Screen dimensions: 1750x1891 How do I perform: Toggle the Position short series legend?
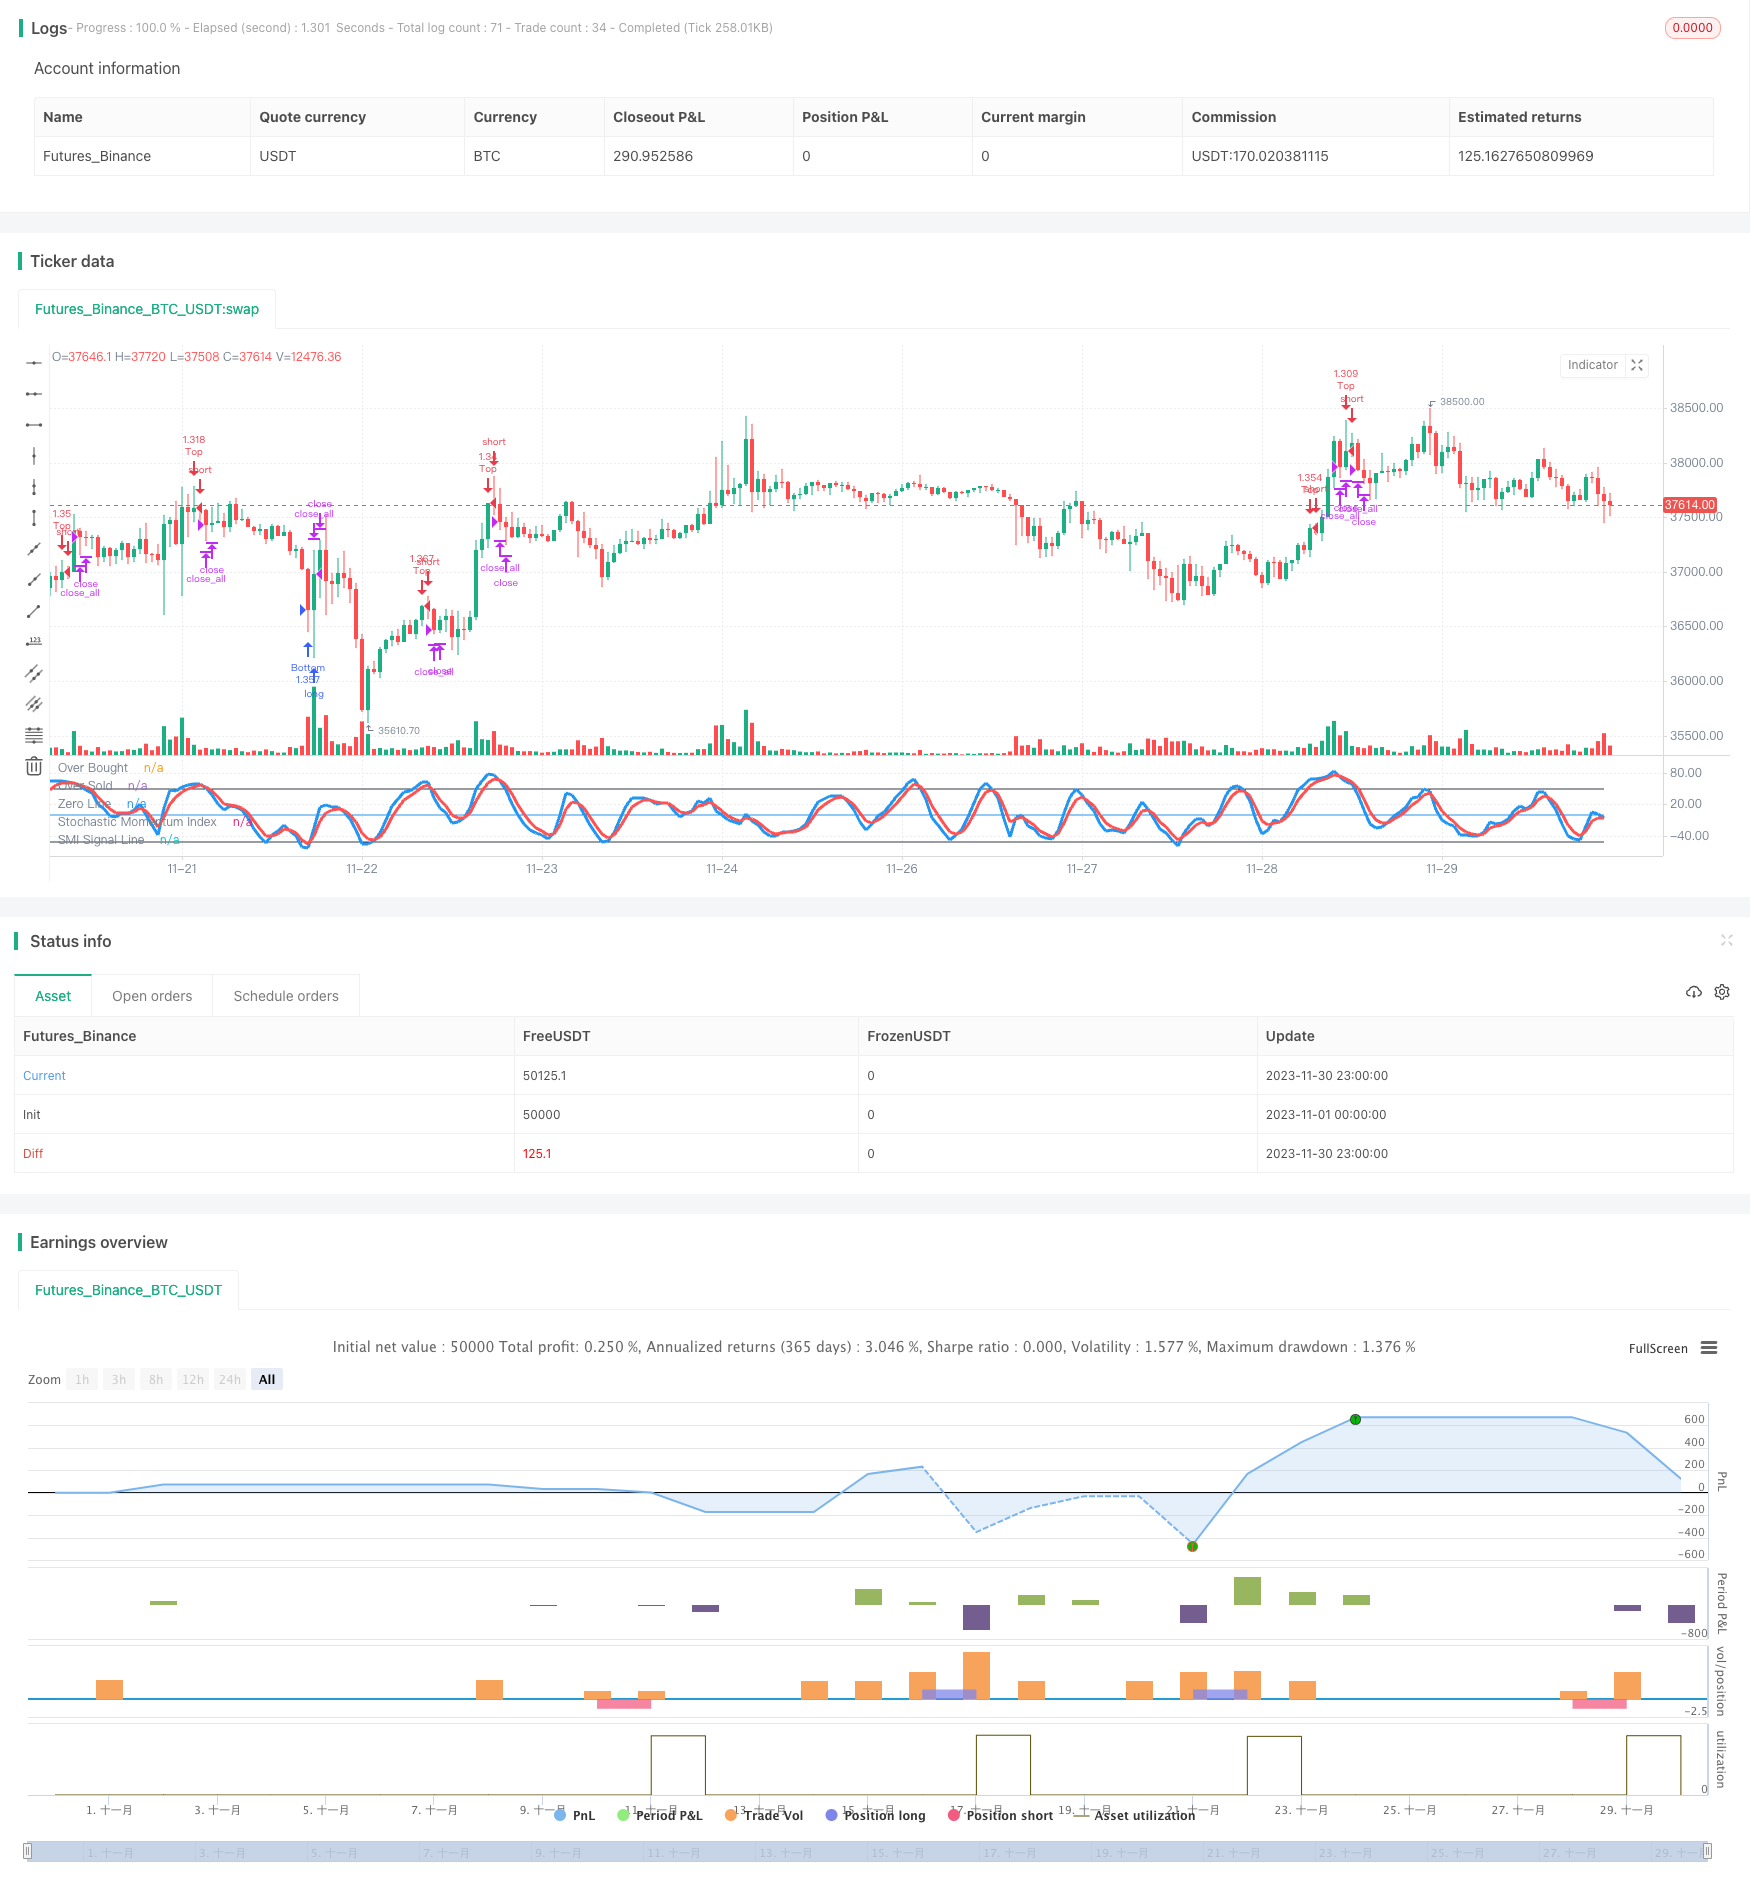[x=1000, y=1815]
